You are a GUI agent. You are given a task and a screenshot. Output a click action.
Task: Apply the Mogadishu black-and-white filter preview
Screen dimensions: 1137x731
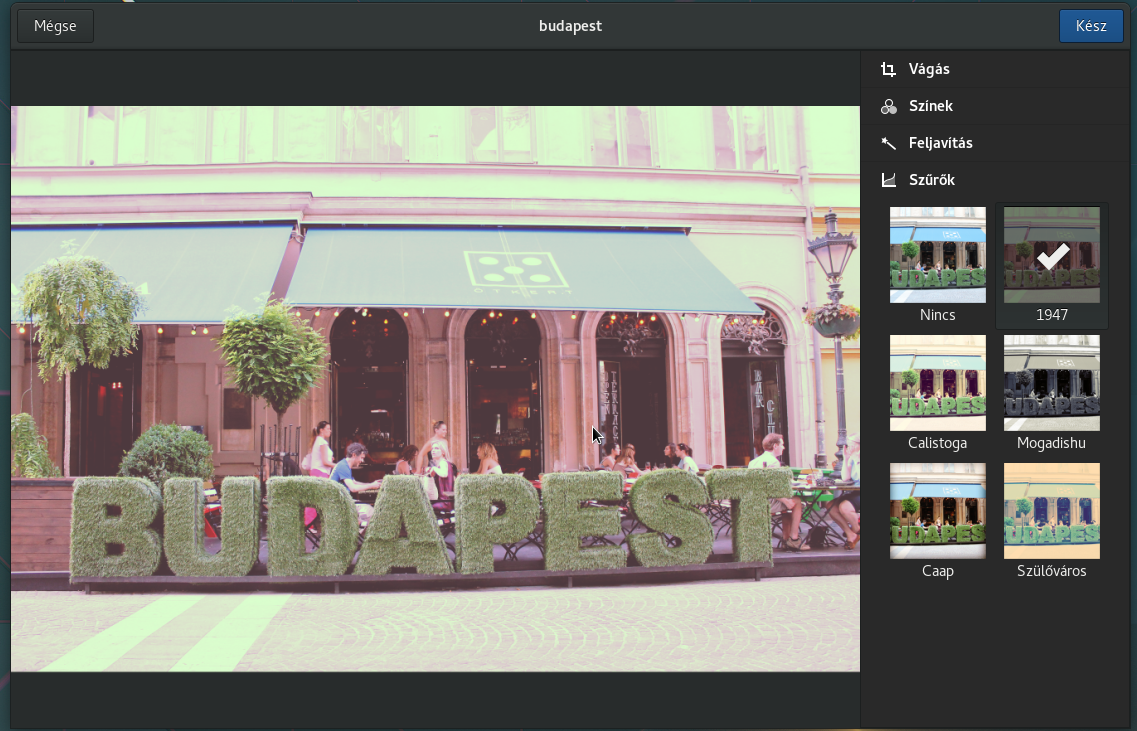click(1051, 383)
